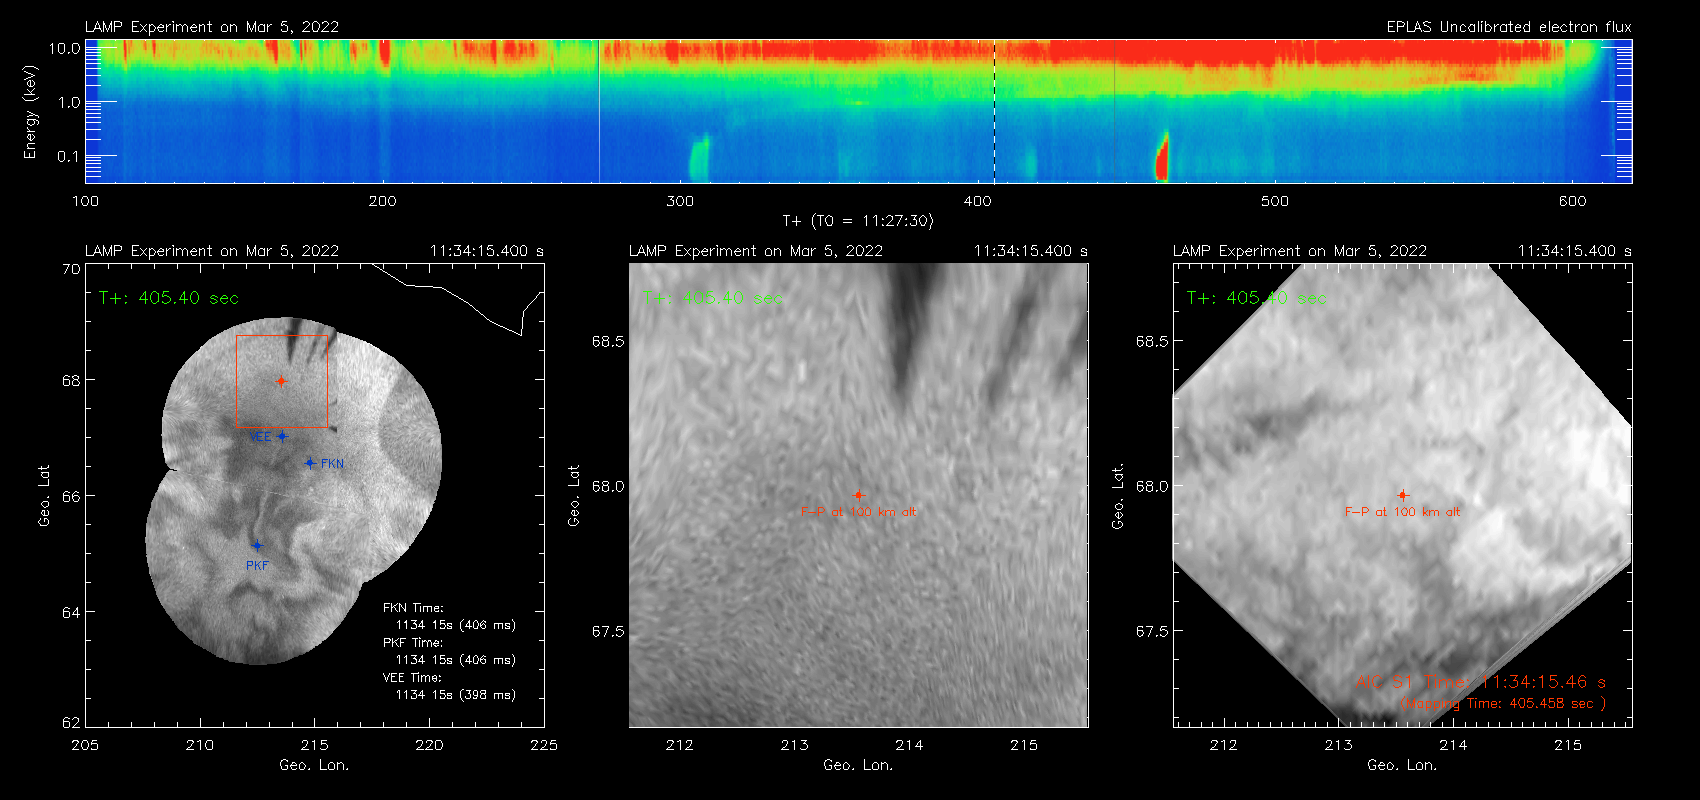Click the red footprint marker in the left map
This screenshot has height=800, width=1700.
pyautogui.click(x=281, y=381)
